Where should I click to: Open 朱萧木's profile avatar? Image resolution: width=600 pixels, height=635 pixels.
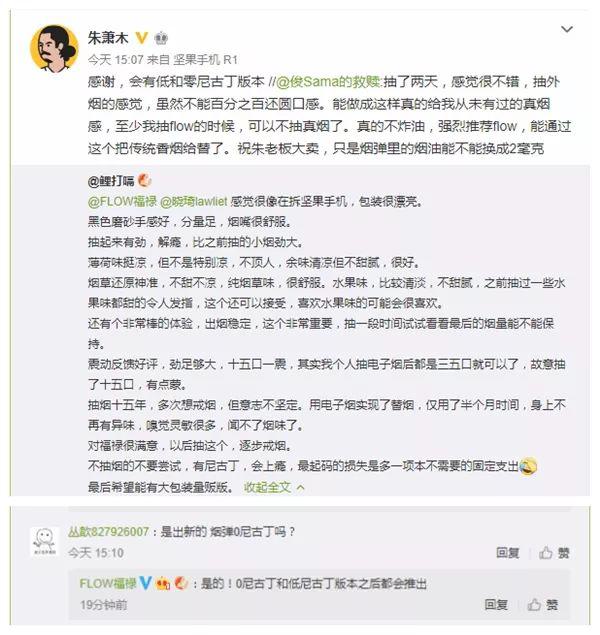pyautogui.click(x=54, y=49)
